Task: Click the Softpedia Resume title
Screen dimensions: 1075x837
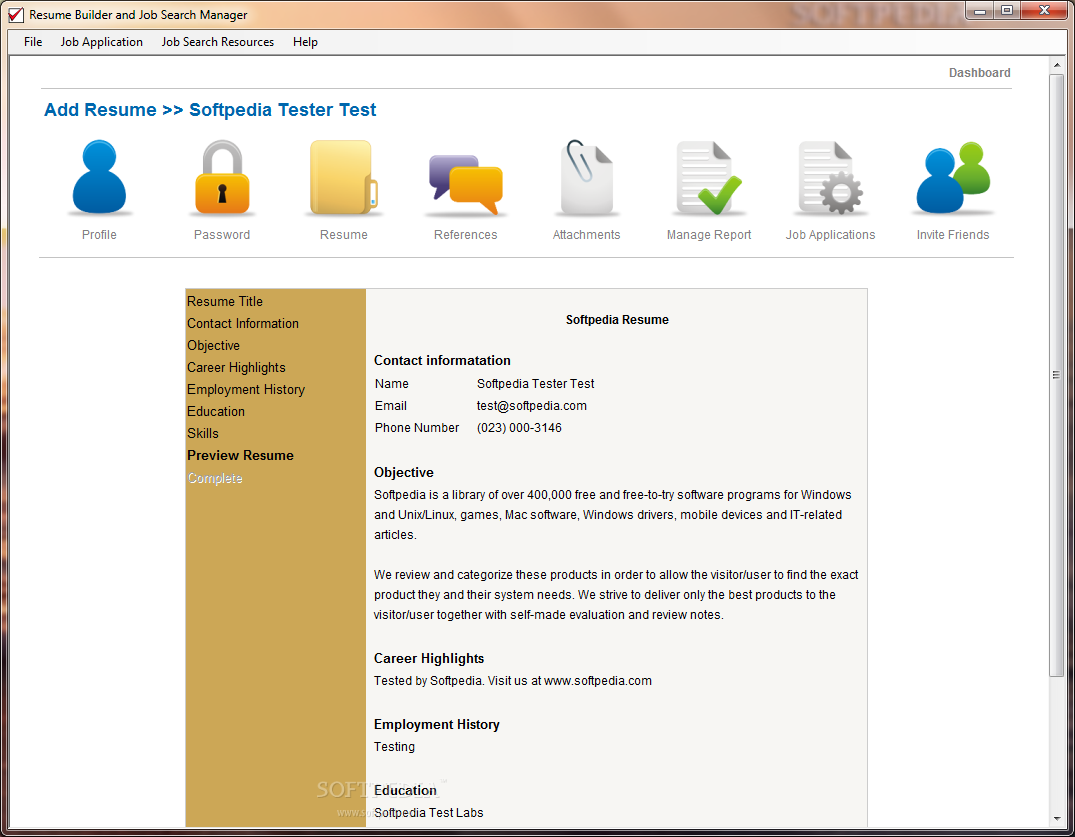Action: pos(617,319)
